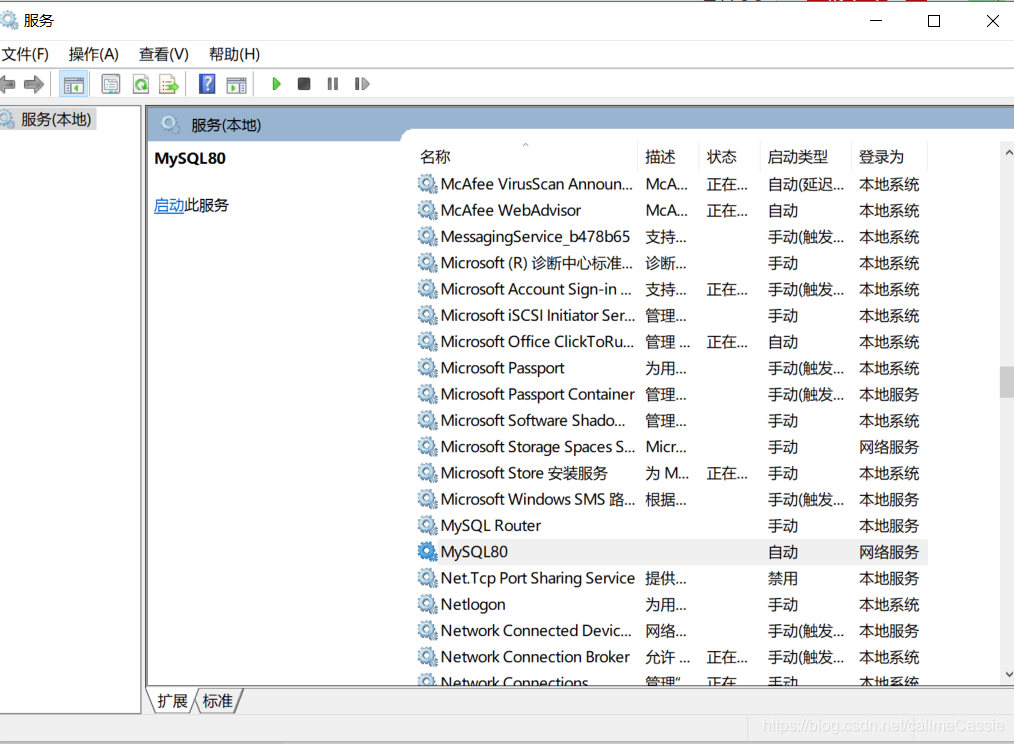Click the services gear icon in panel header
1014x744 pixels.
point(170,124)
